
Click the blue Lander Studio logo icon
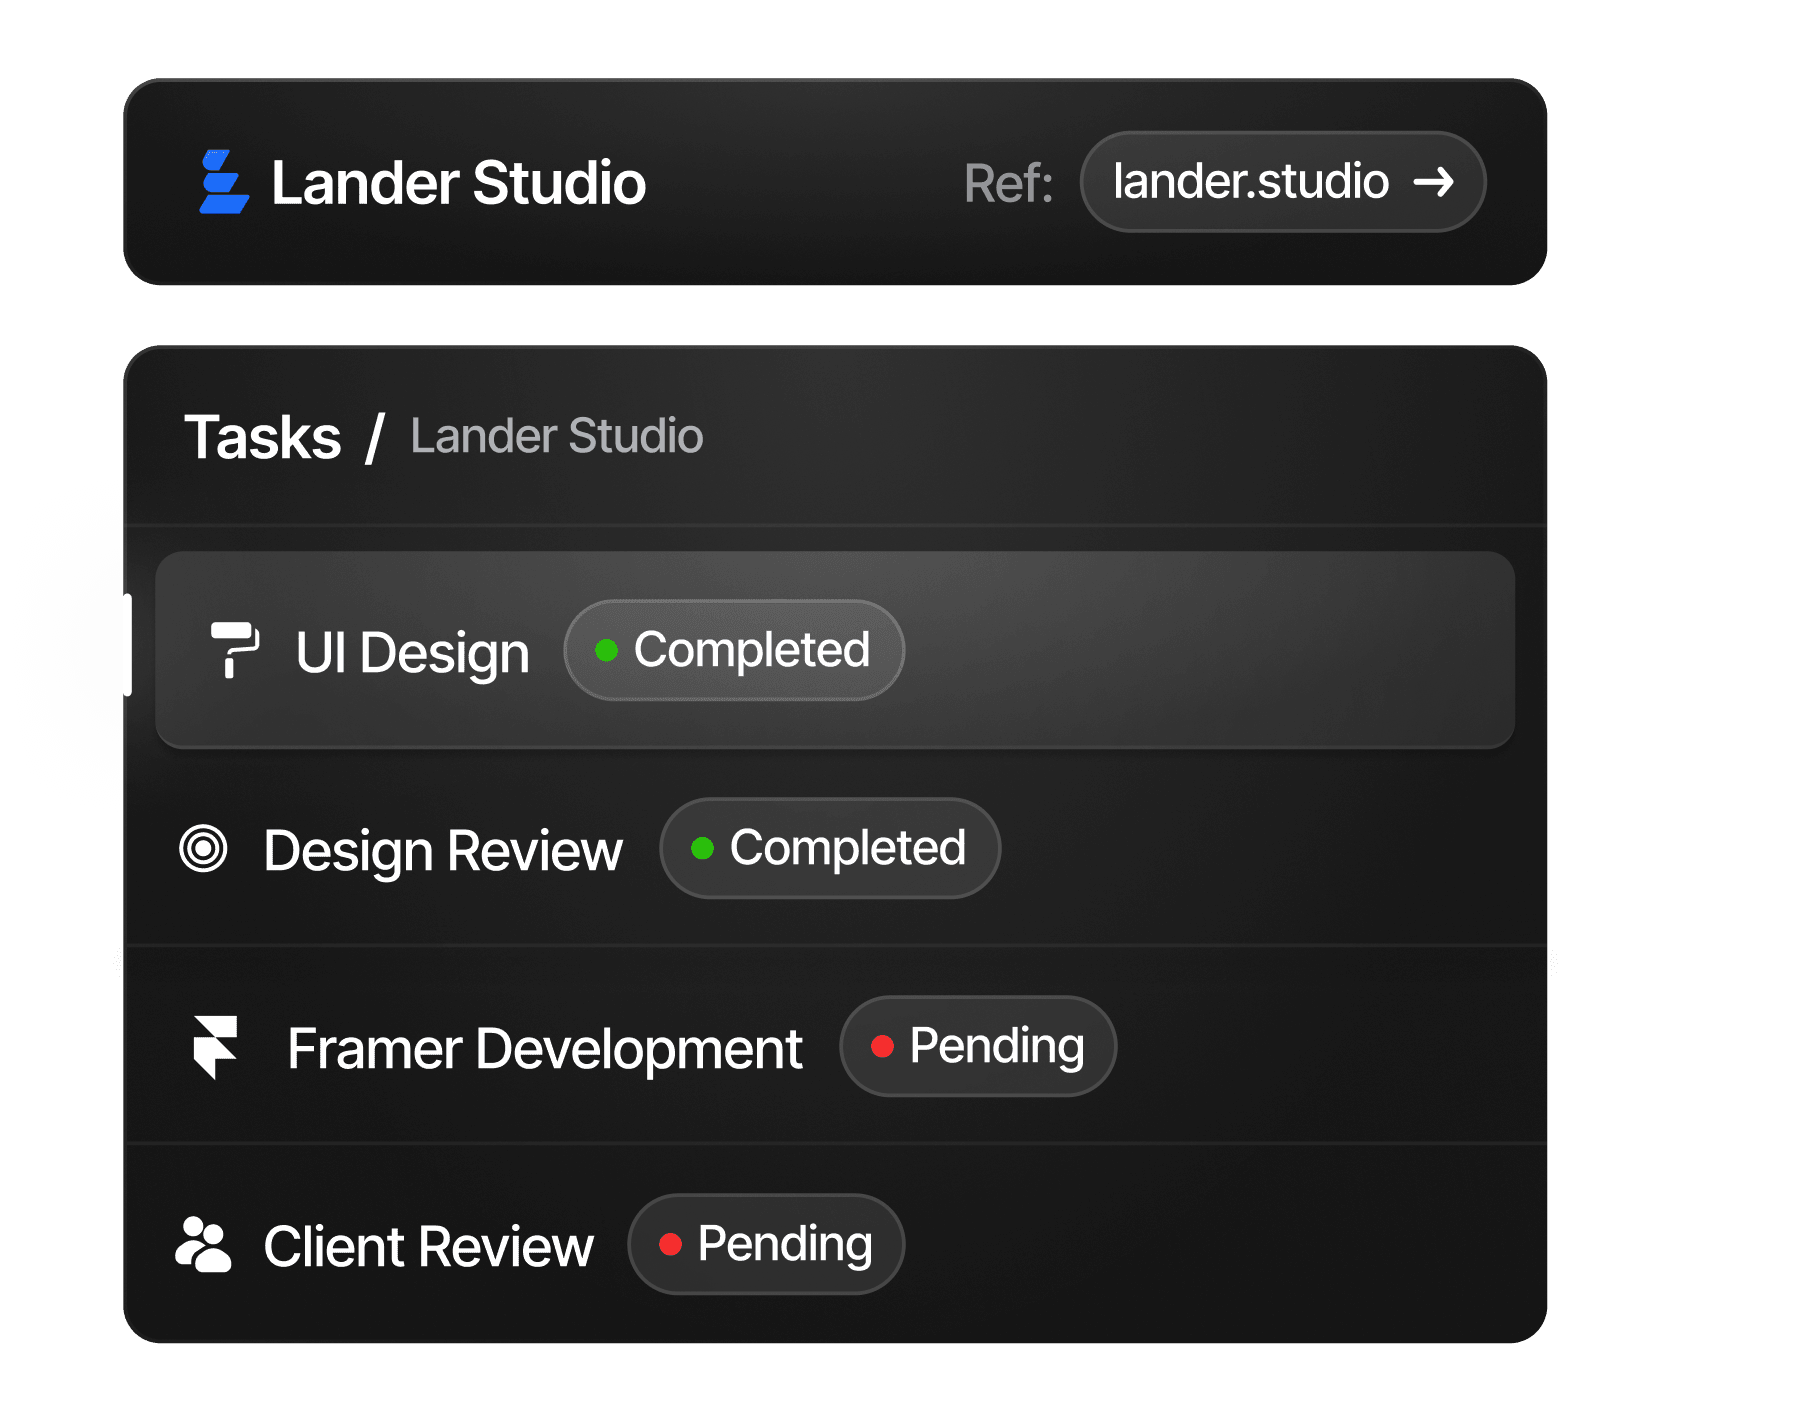pyautogui.click(x=223, y=182)
